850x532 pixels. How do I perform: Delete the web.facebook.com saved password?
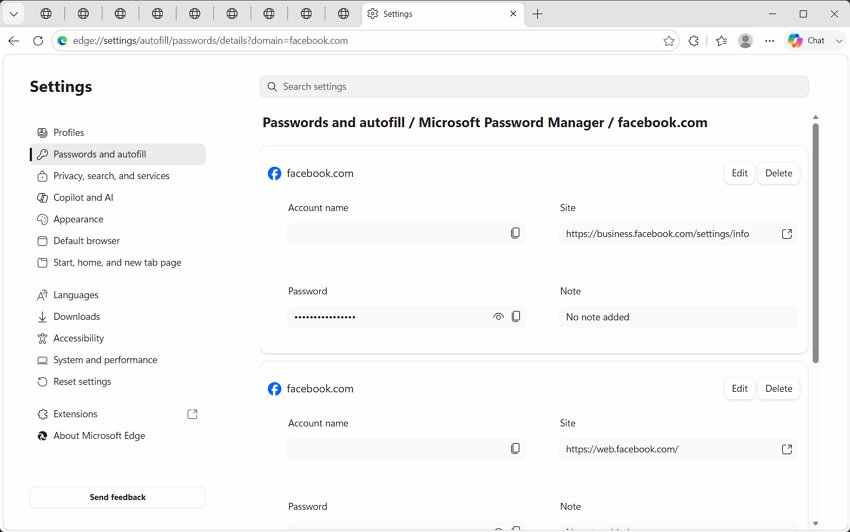(778, 388)
